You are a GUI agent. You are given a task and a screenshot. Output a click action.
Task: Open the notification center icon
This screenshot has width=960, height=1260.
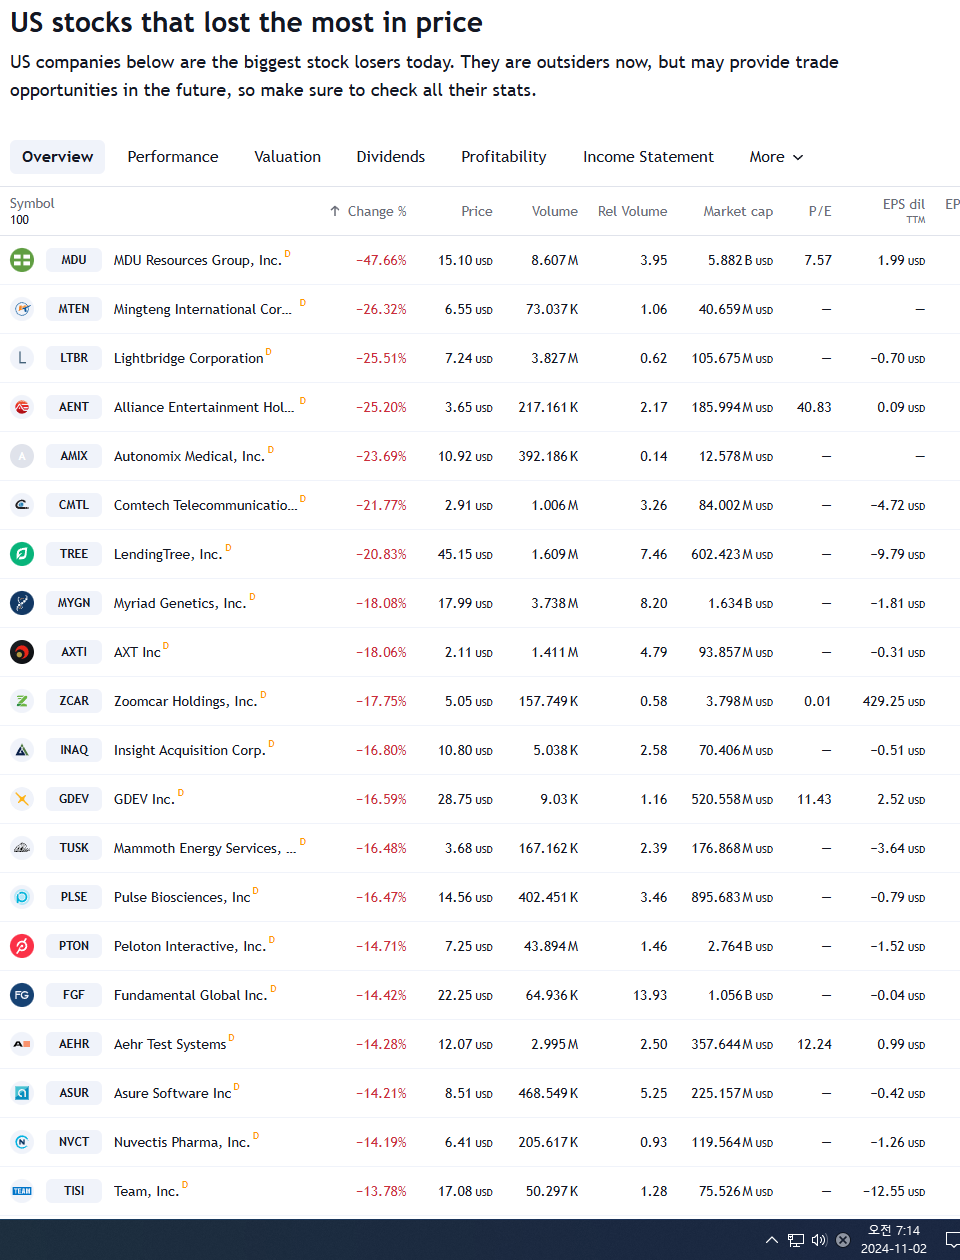(x=952, y=1240)
